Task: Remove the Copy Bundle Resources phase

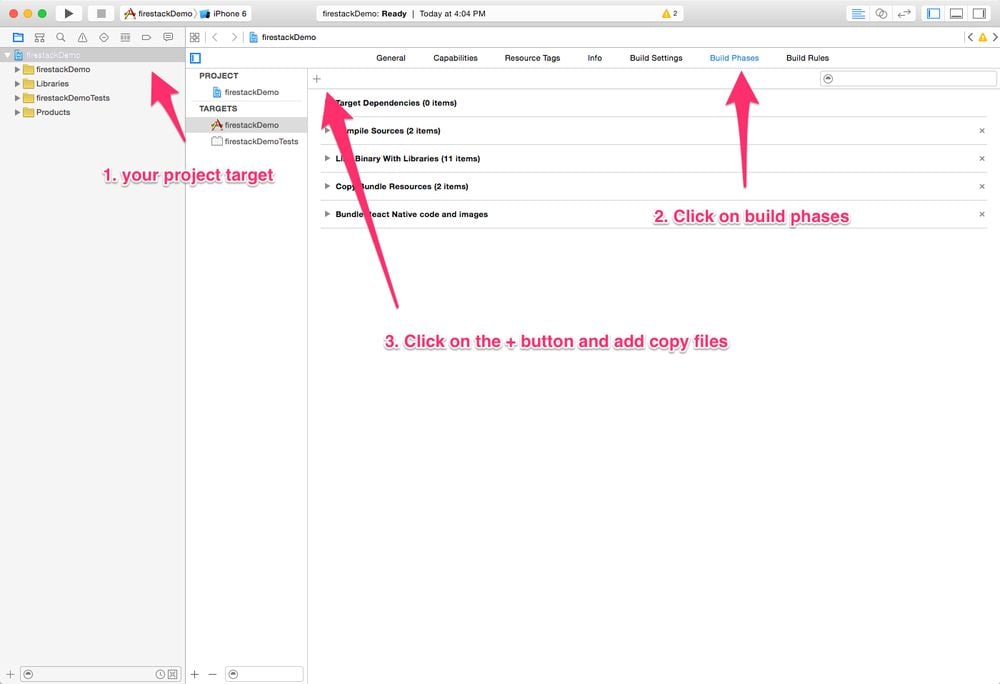Action: tap(982, 187)
